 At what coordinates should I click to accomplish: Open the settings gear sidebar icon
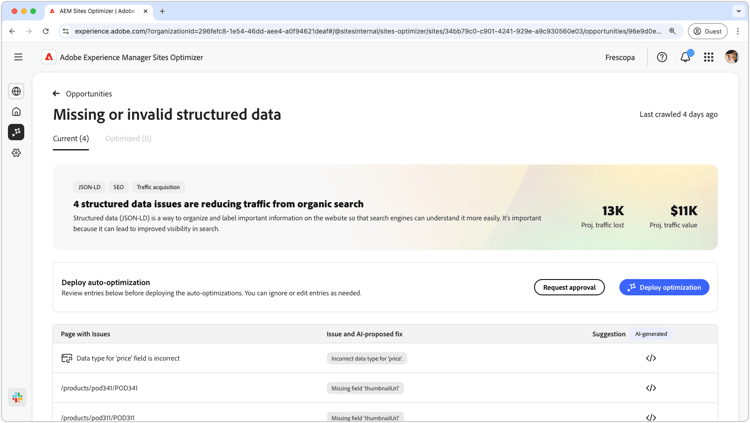coord(16,153)
